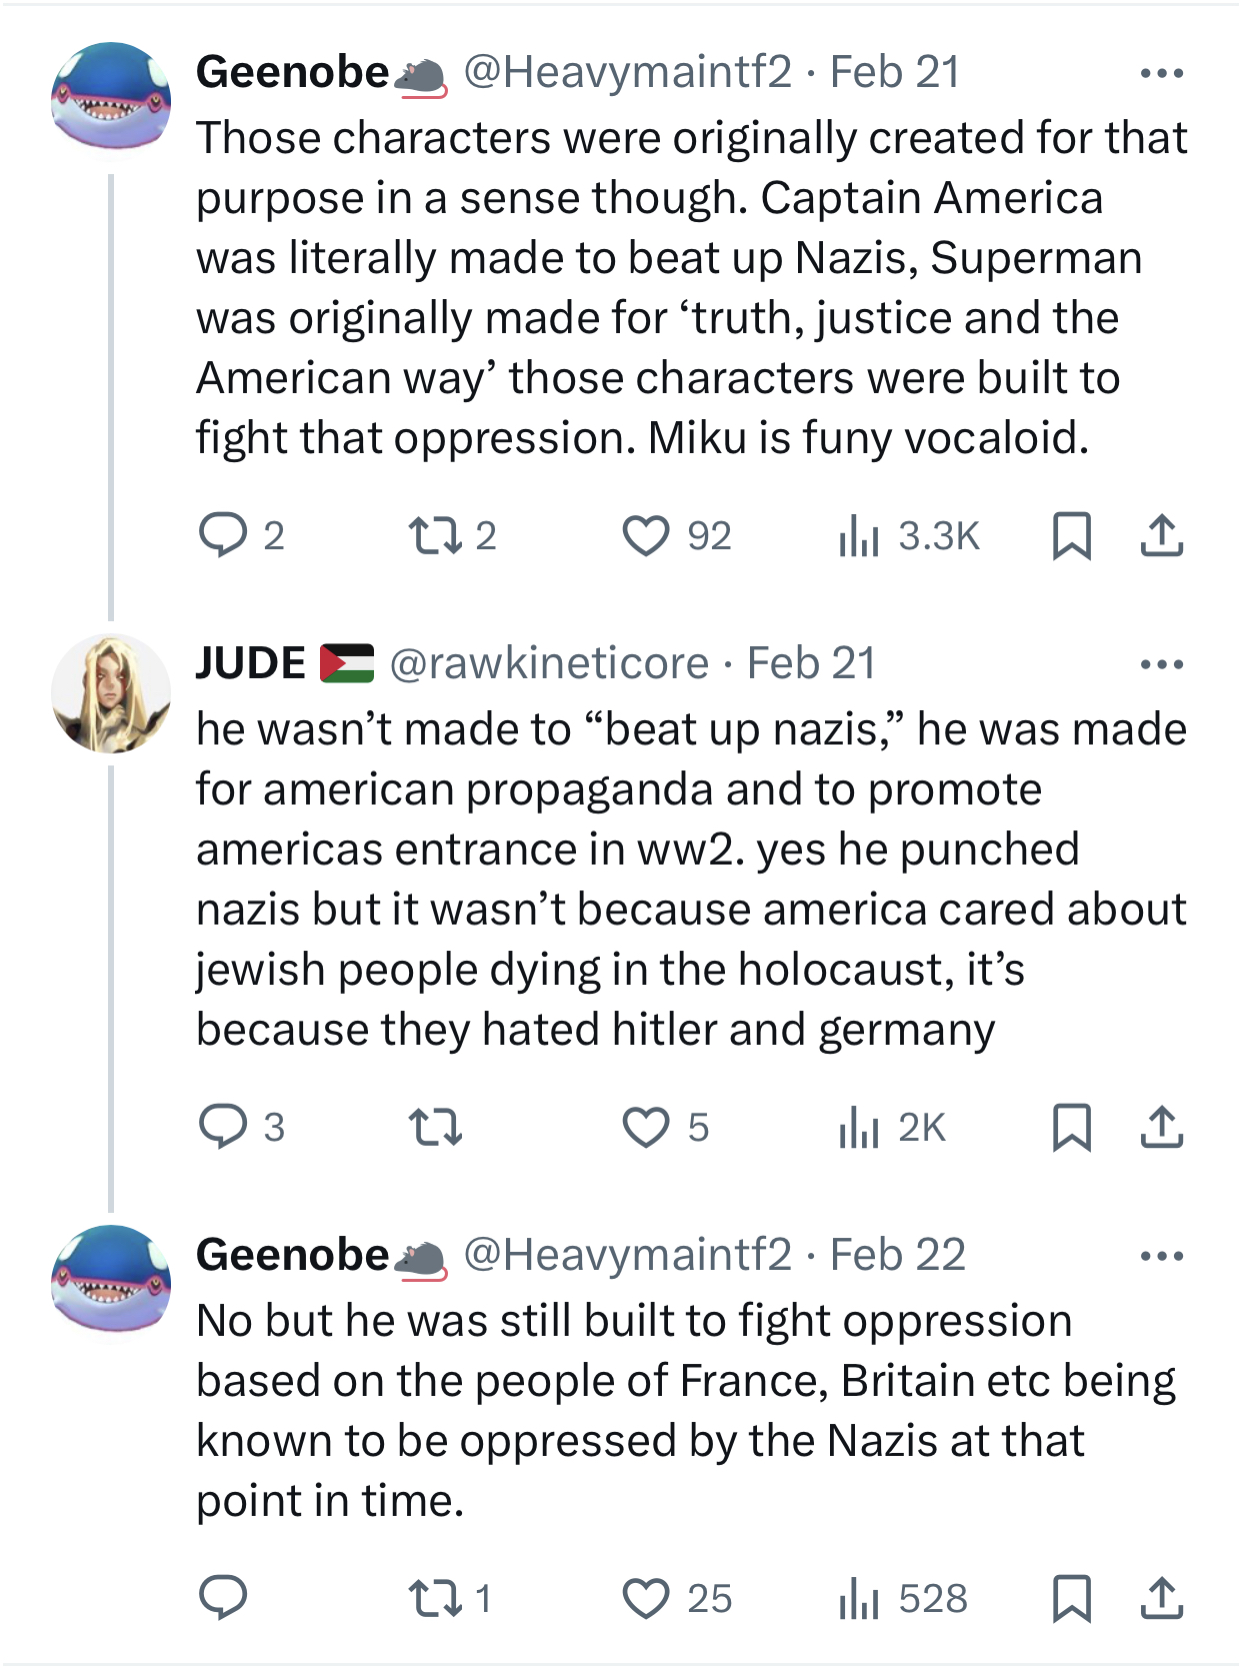The height and width of the screenshot is (1667, 1242).
Task: Reply to Geenobe's Captain America tweet
Action: (x=223, y=535)
